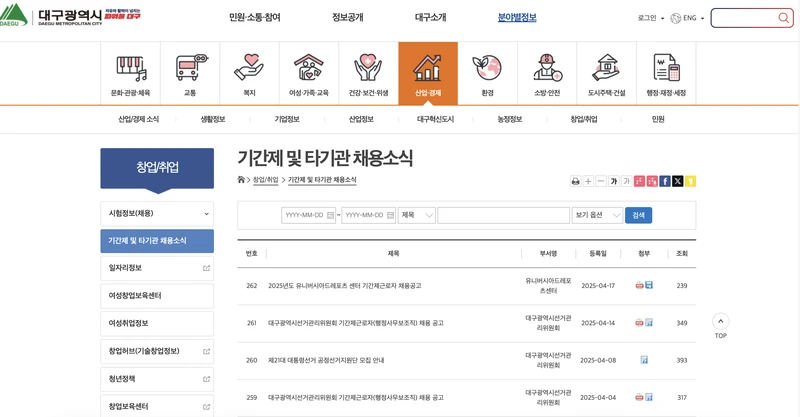Go to 기업정보 submenu
800x417 pixels.
tap(287, 119)
